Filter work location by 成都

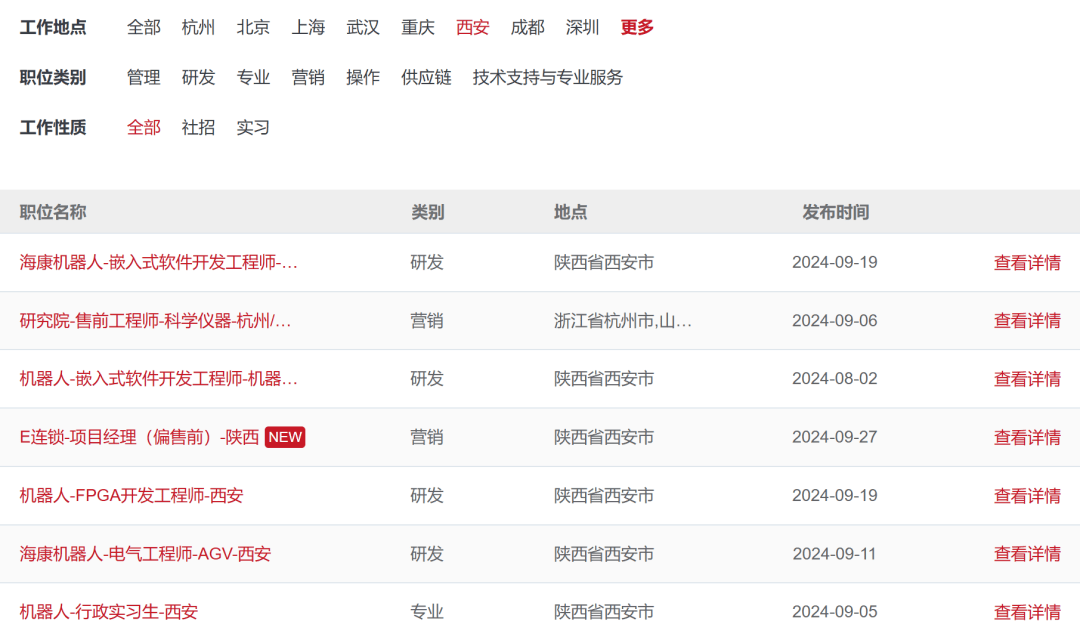pyautogui.click(x=528, y=28)
